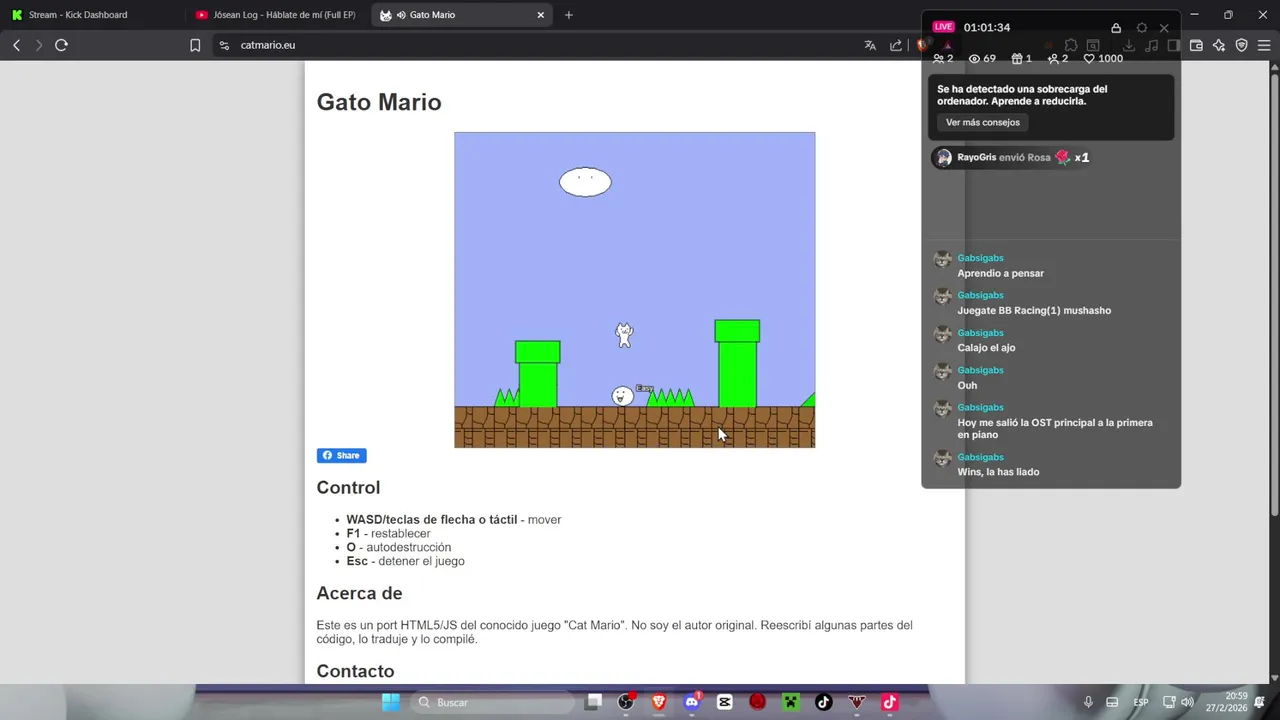1280x720 pixels.
Task: Click the lock icon in live overlay
Action: click(x=1116, y=28)
